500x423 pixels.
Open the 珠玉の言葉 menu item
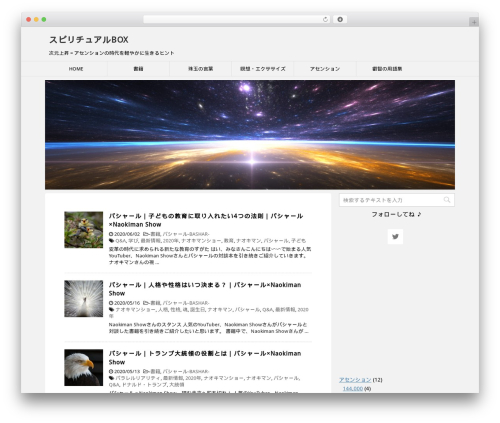tap(201, 69)
